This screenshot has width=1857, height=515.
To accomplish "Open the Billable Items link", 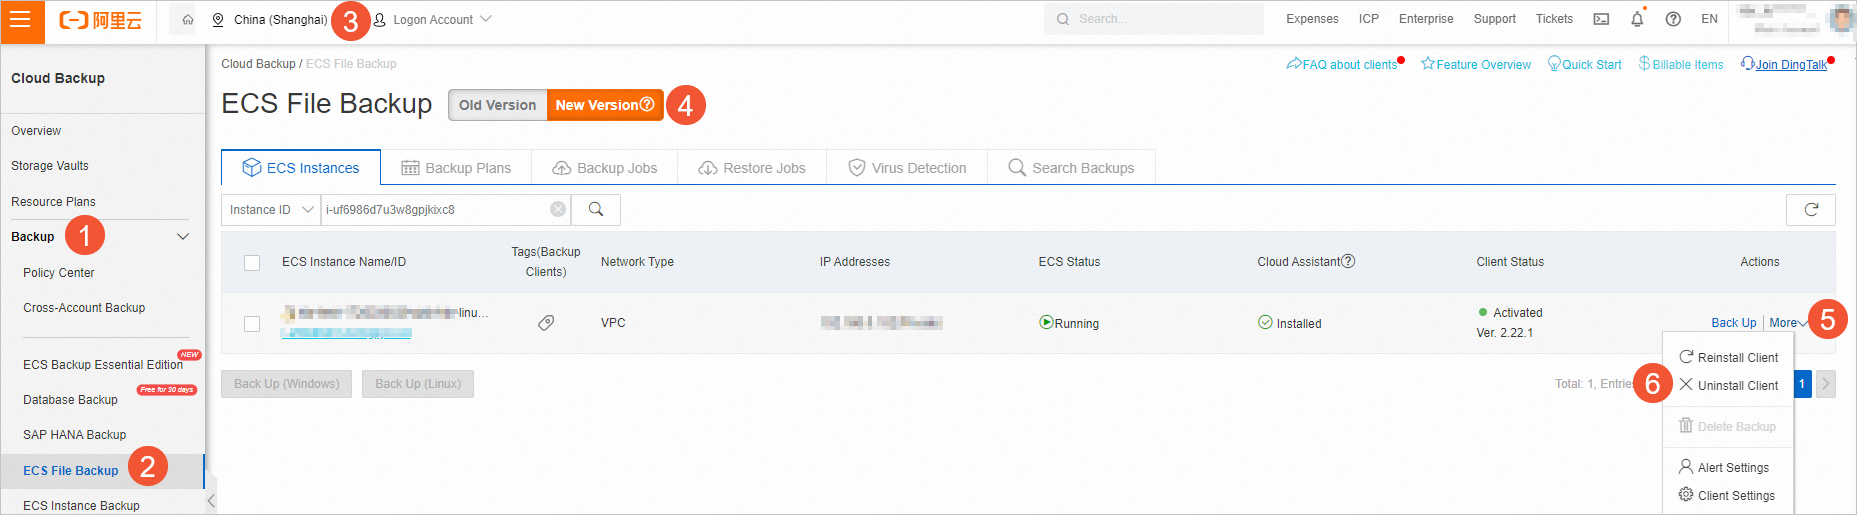I will coord(1681,65).
